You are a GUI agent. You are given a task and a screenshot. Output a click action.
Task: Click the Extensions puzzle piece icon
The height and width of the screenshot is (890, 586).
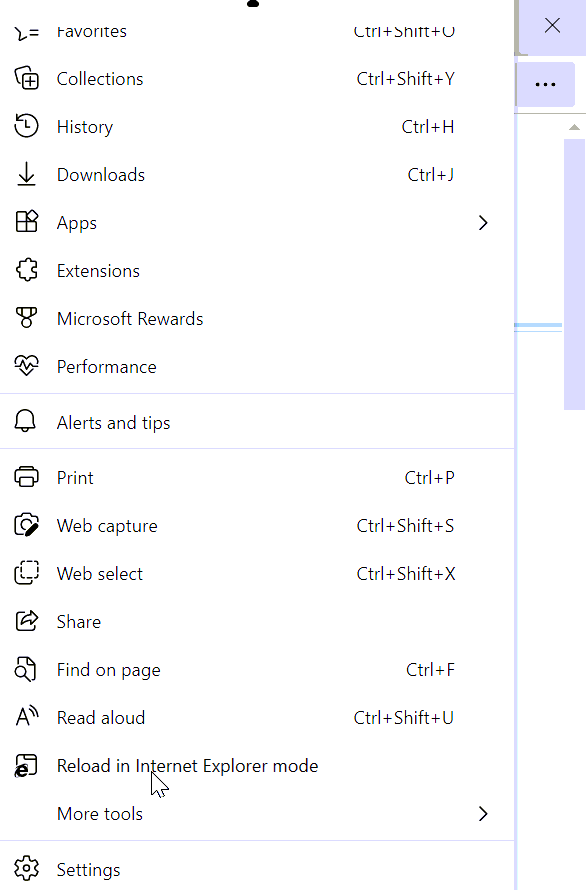click(26, 270)
